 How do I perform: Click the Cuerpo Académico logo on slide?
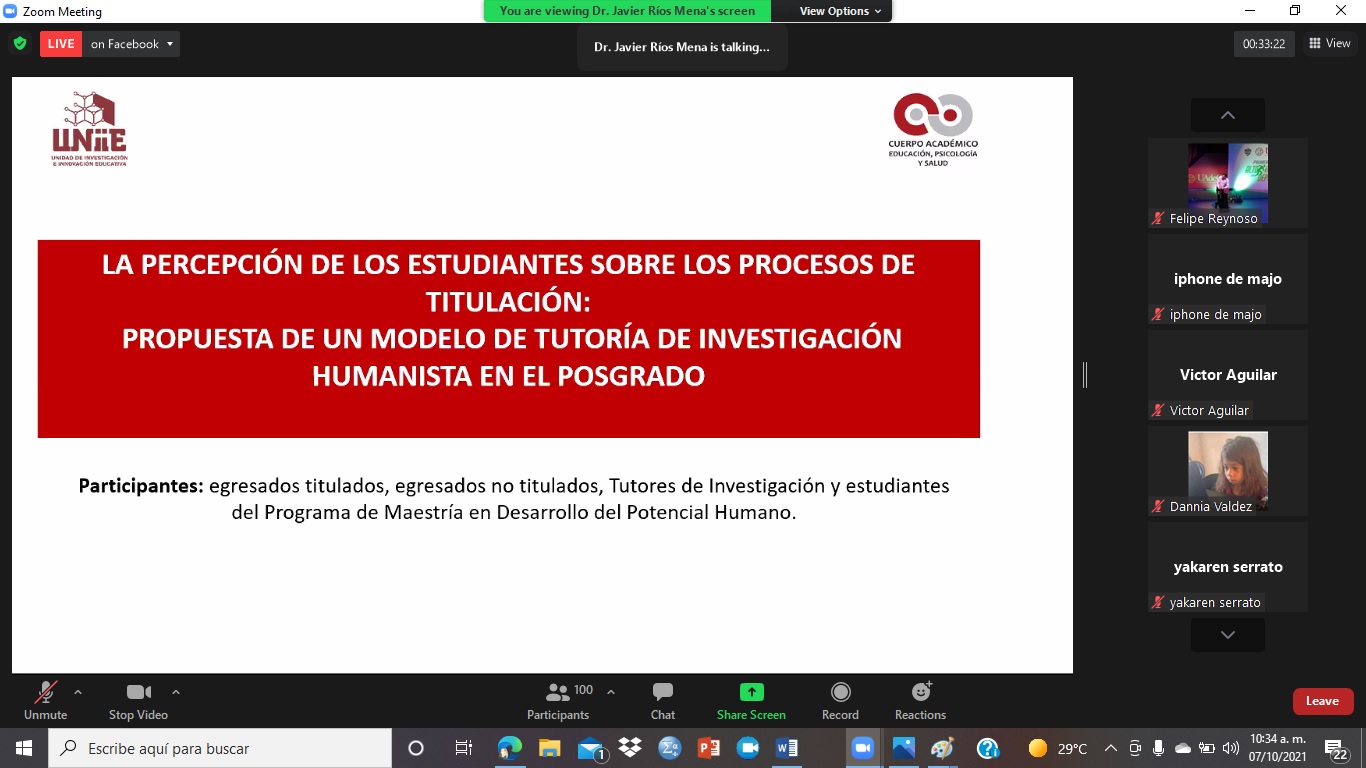[x=933, y=129]
